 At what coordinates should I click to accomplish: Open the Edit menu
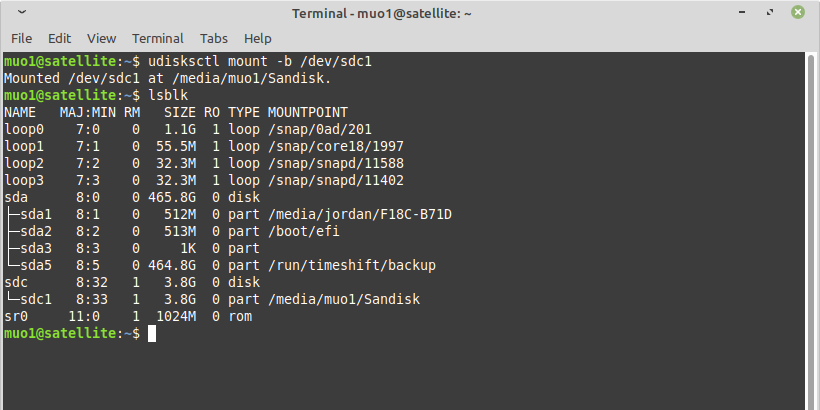click(60, 38)
